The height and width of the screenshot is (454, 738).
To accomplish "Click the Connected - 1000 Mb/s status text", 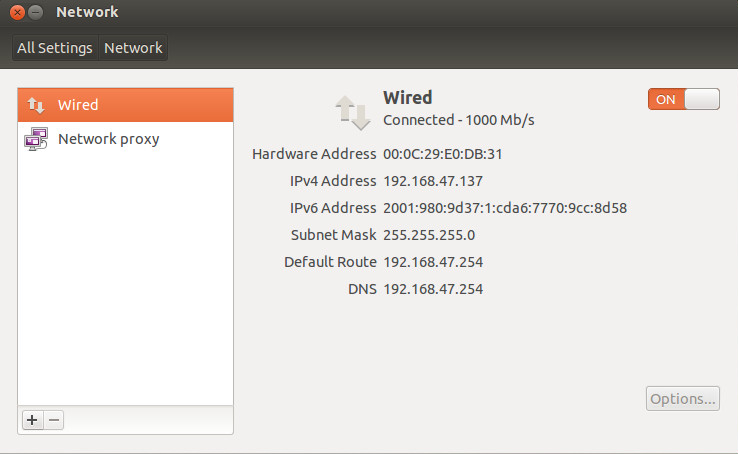I will (459, 120).
